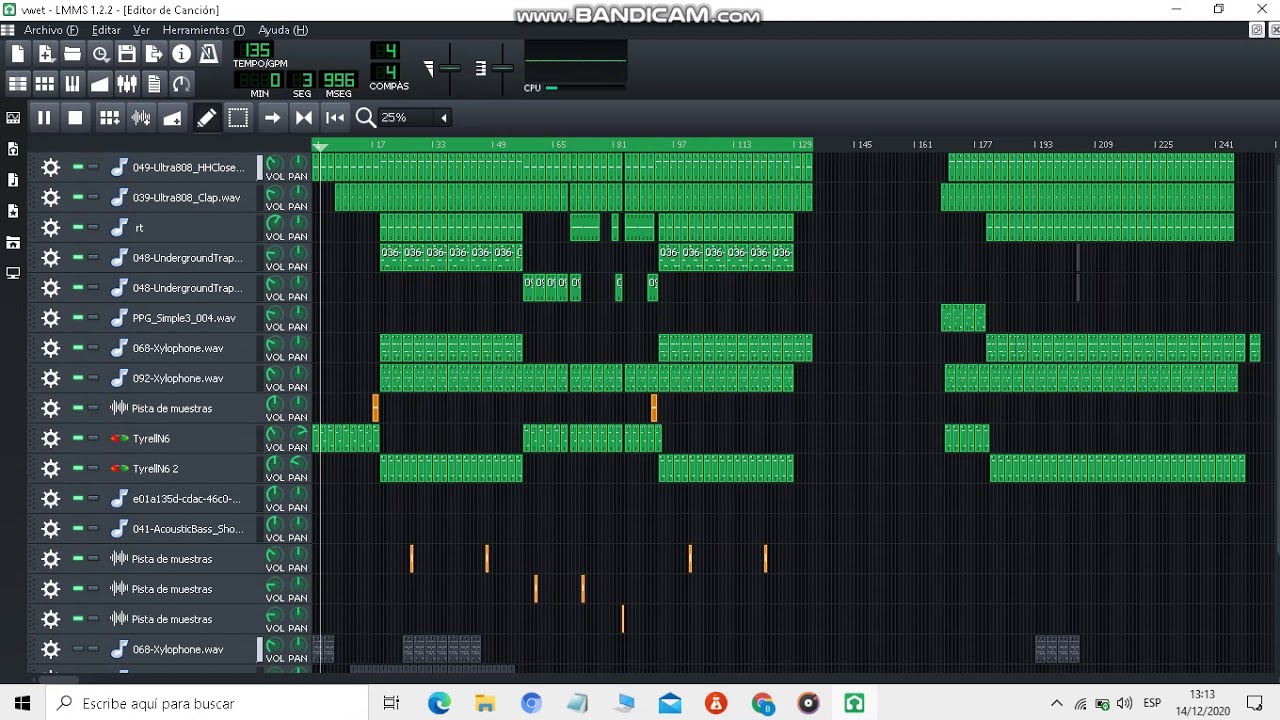Show the Automation Editor

coord(100,84)
